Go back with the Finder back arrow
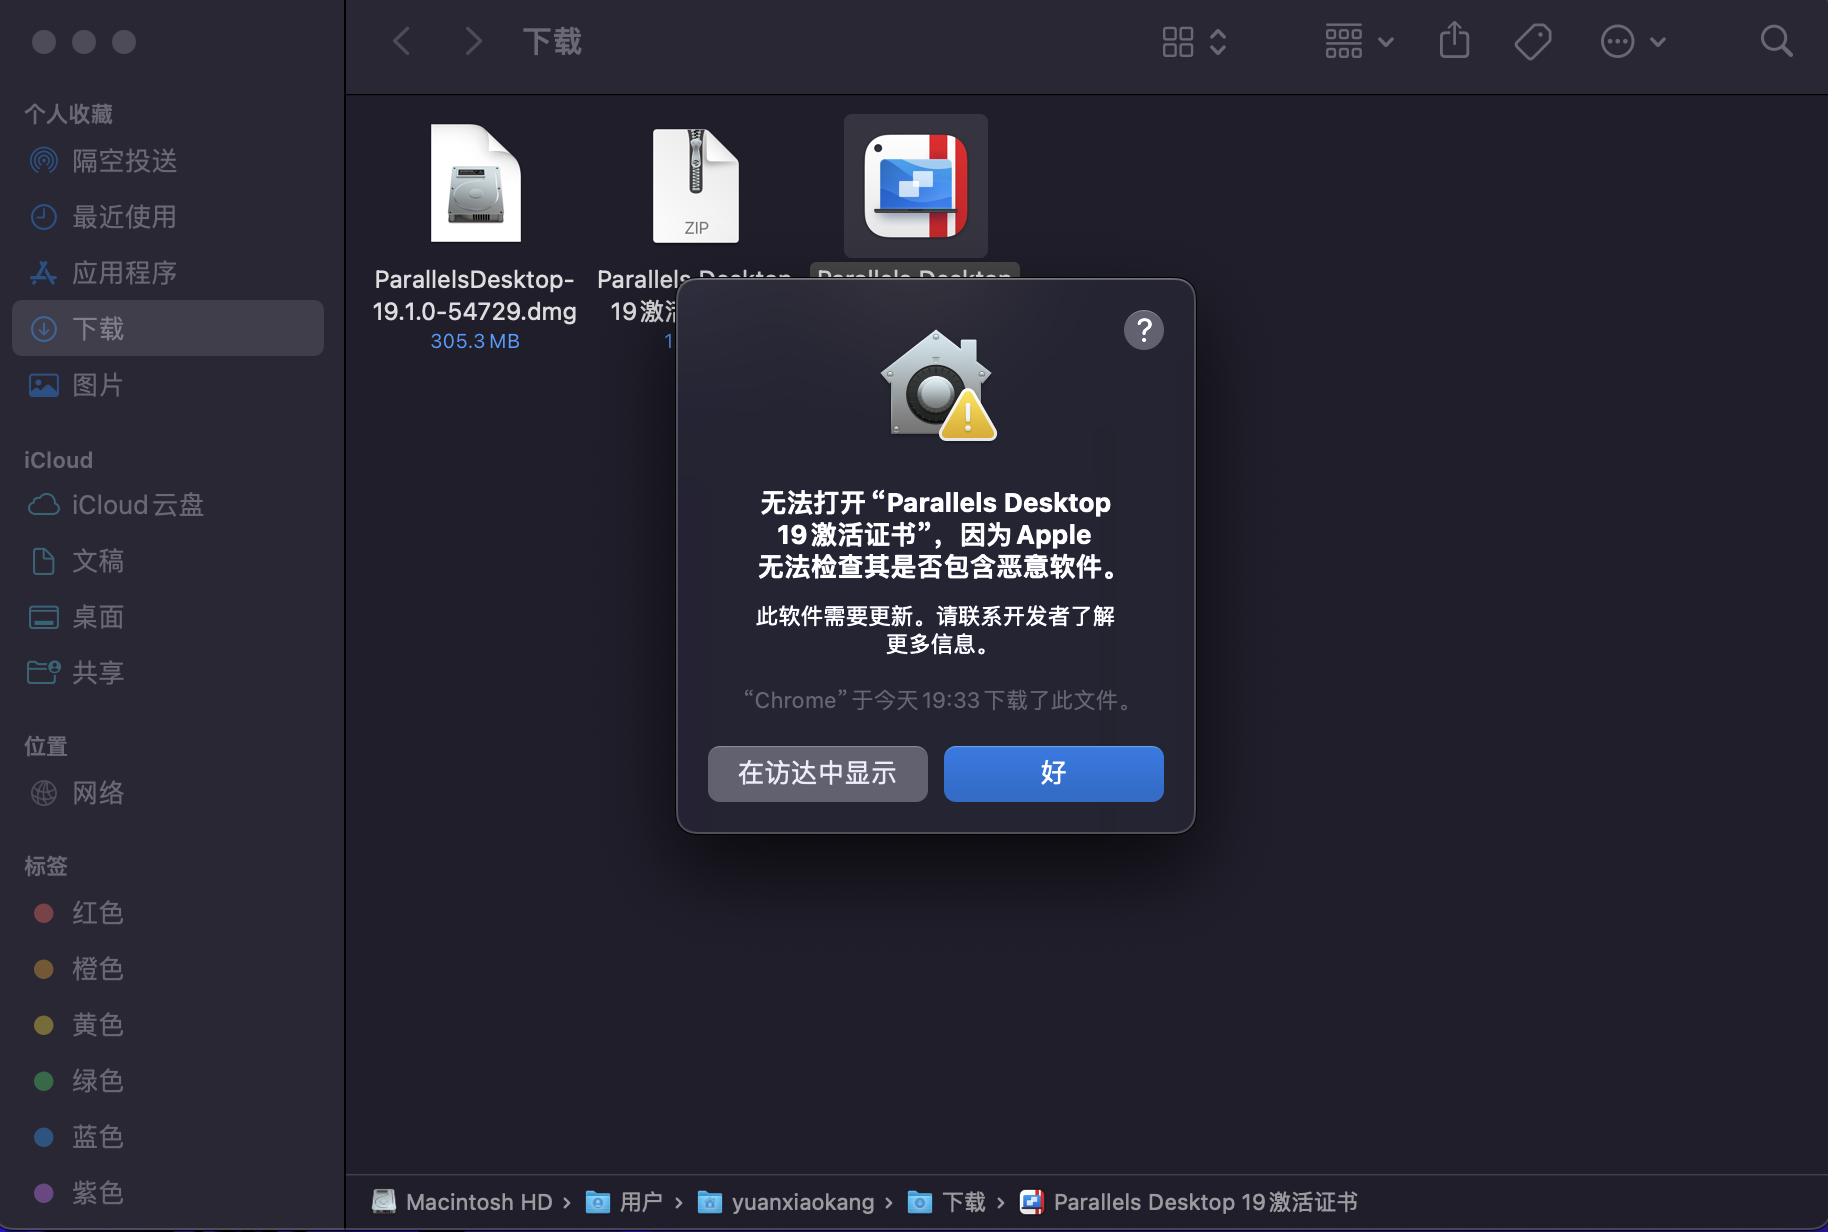This screenshot has width=1828, height=1232. (x=402, y=41)
